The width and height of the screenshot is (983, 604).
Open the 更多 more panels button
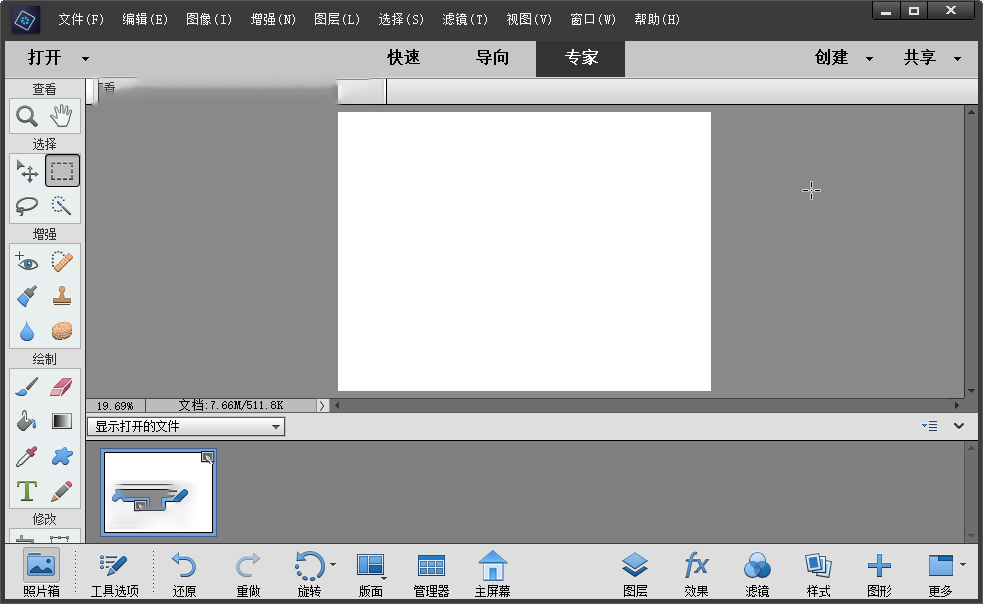pyautogui.click(x=940, y=573)
